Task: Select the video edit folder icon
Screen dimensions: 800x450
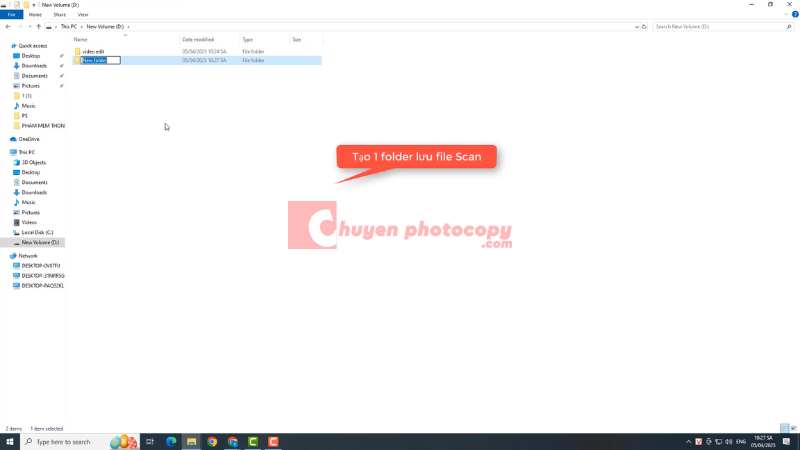Action: pos(78,52)
